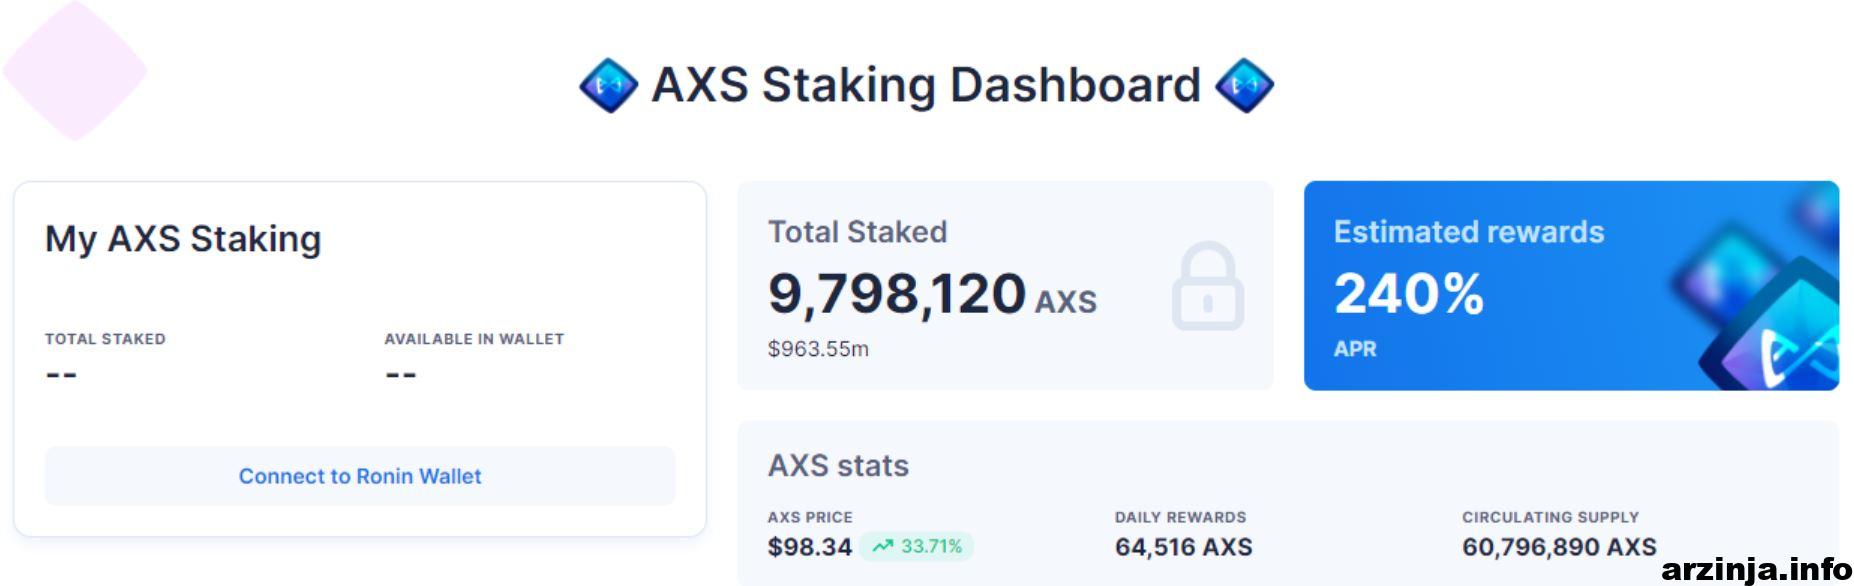Click the My AXS Staking heading
The width and height of the screenshot is (1854, 586).
[x=183, y=239]
